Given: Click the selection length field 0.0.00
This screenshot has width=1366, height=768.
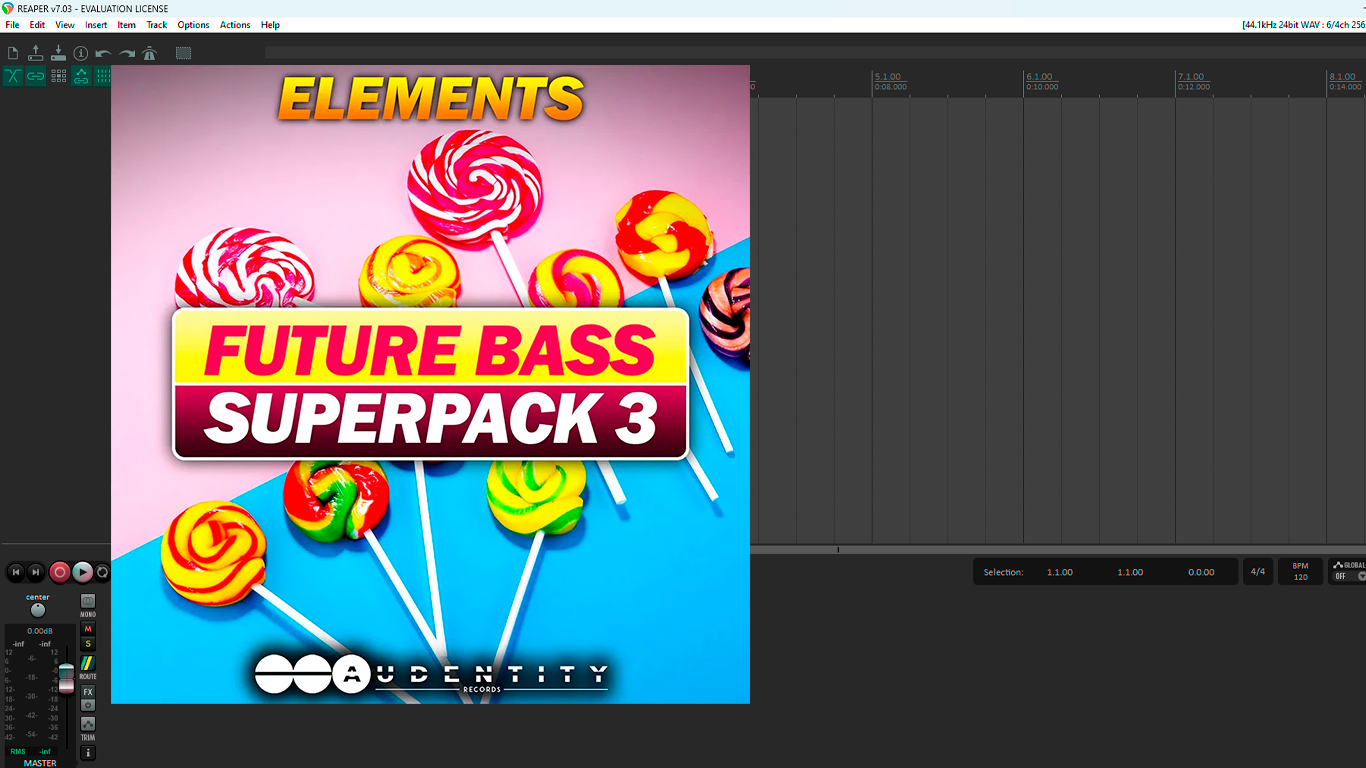Looking at the screenshot, I should tap(1201, 572).
